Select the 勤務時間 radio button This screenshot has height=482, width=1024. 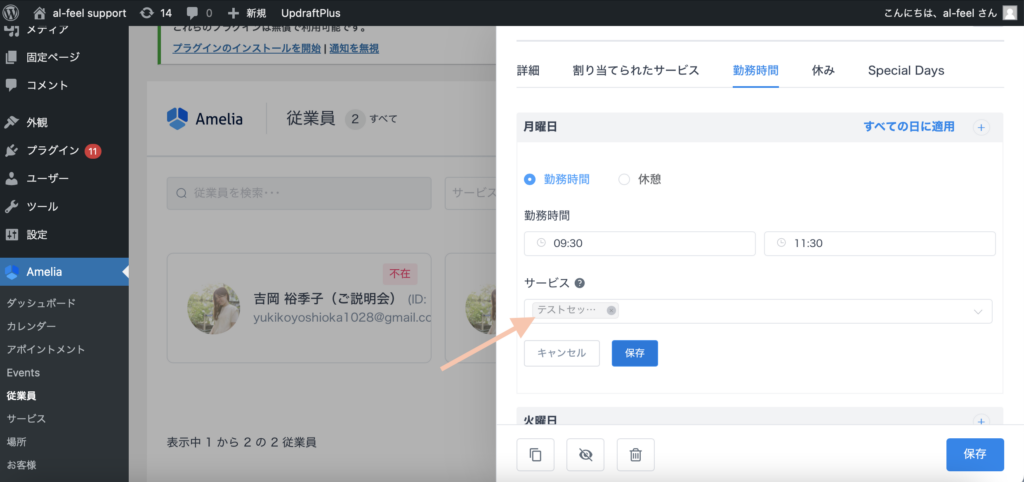530,179
